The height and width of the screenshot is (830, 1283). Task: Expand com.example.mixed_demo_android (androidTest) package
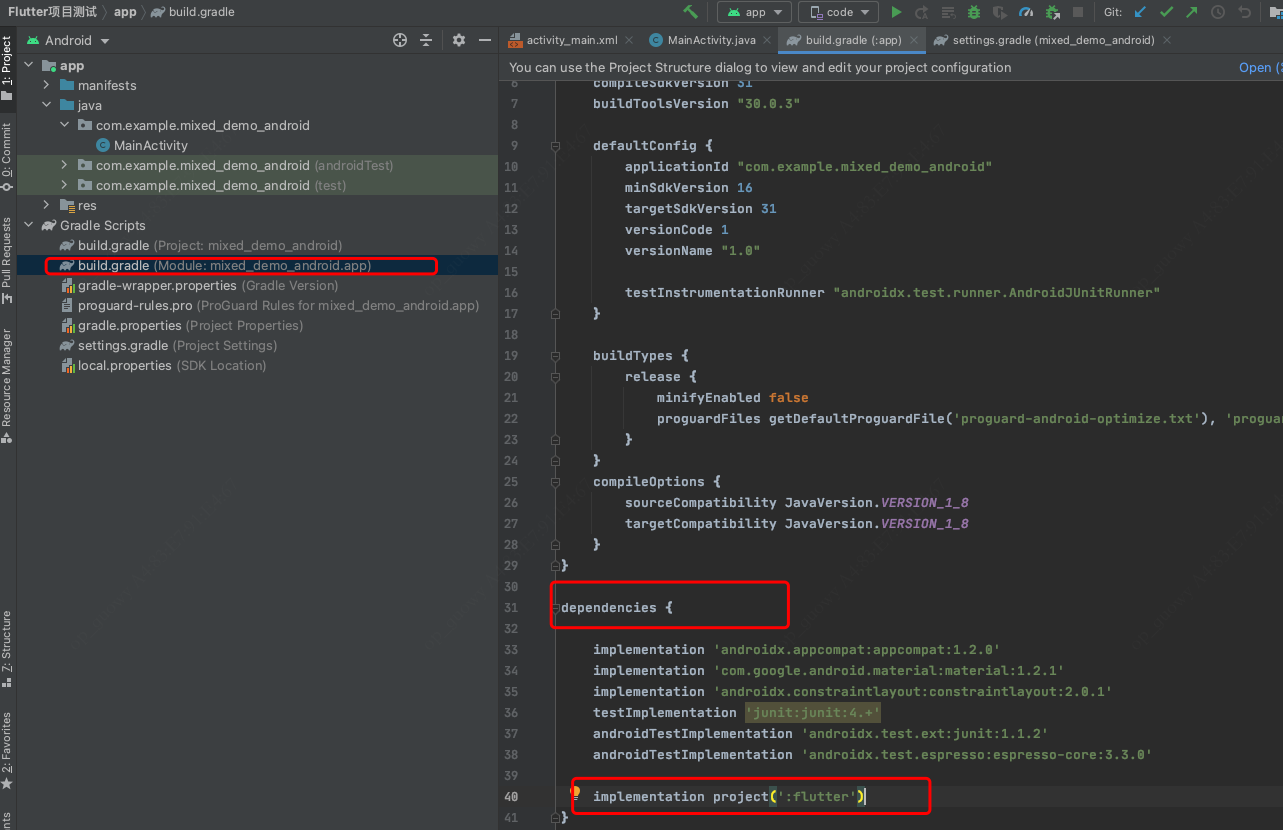(x=64, y=165)
